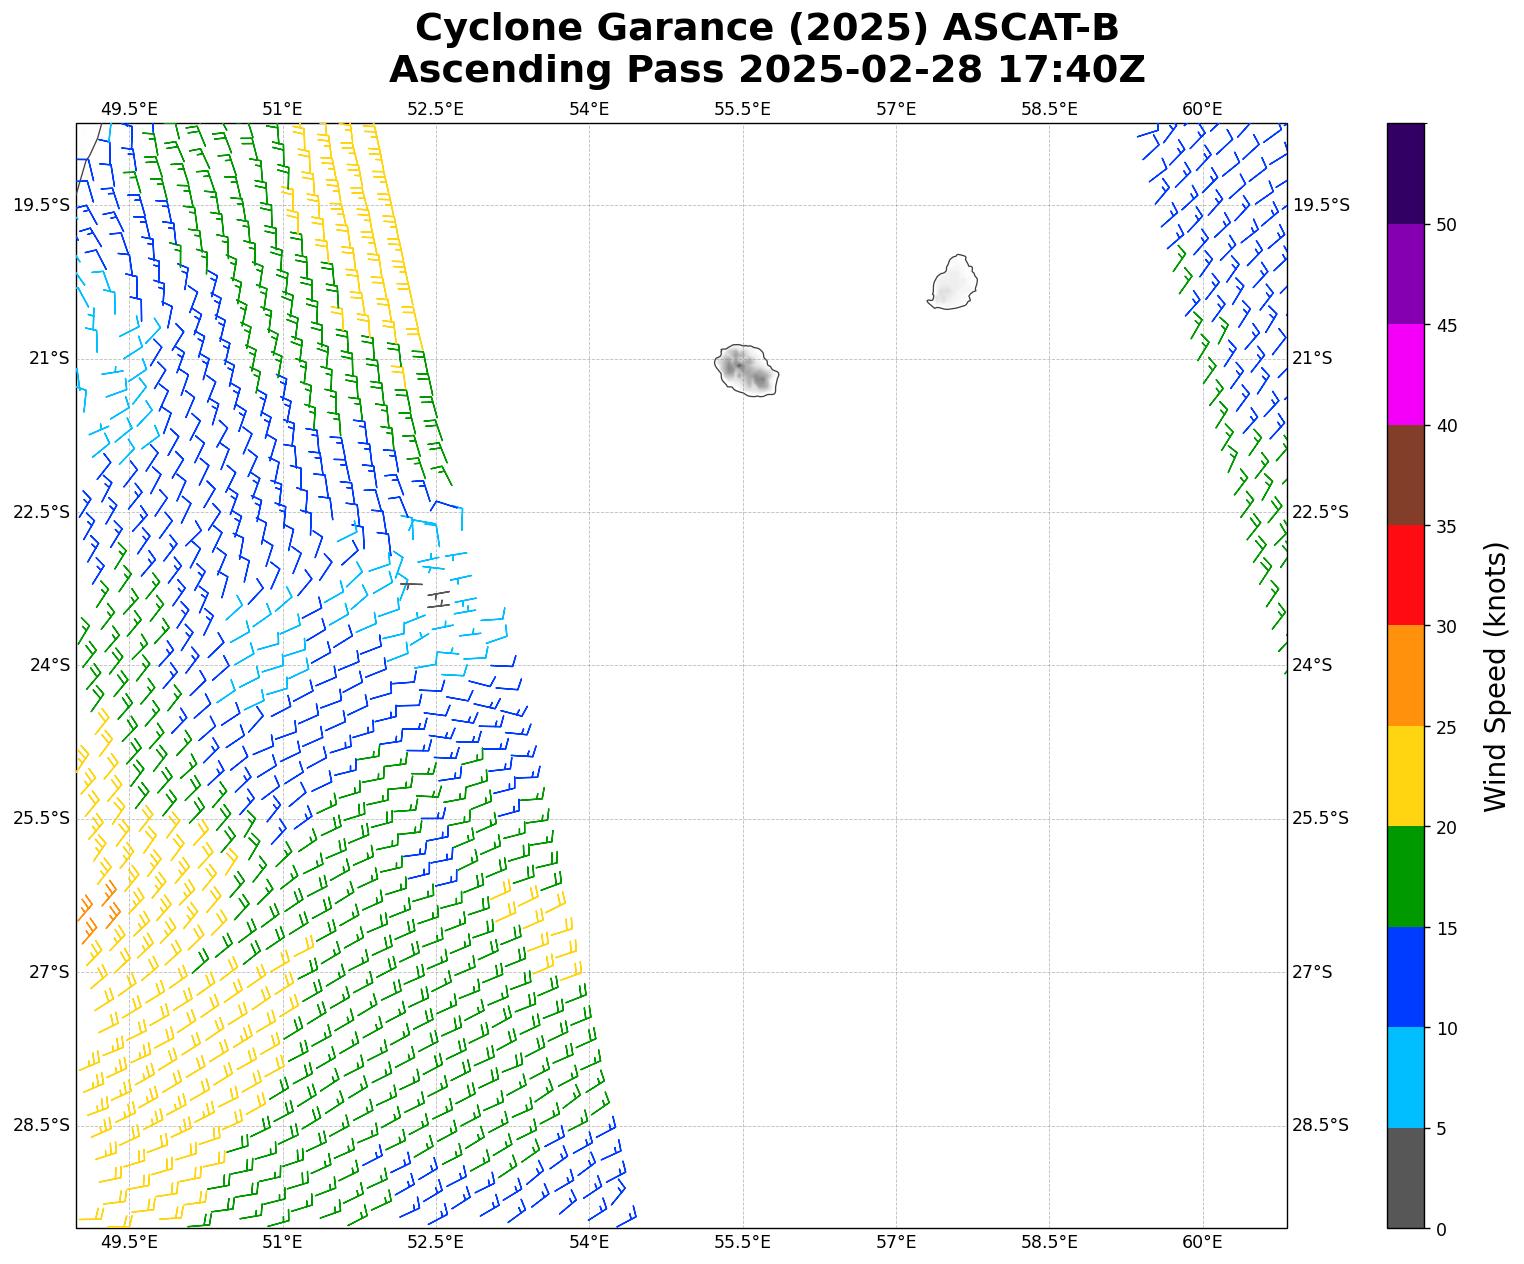Select the magenta 40–45 knot colorbar band
The height and width of the screenshot is (1264, 1524).
tap(1405, 374)
